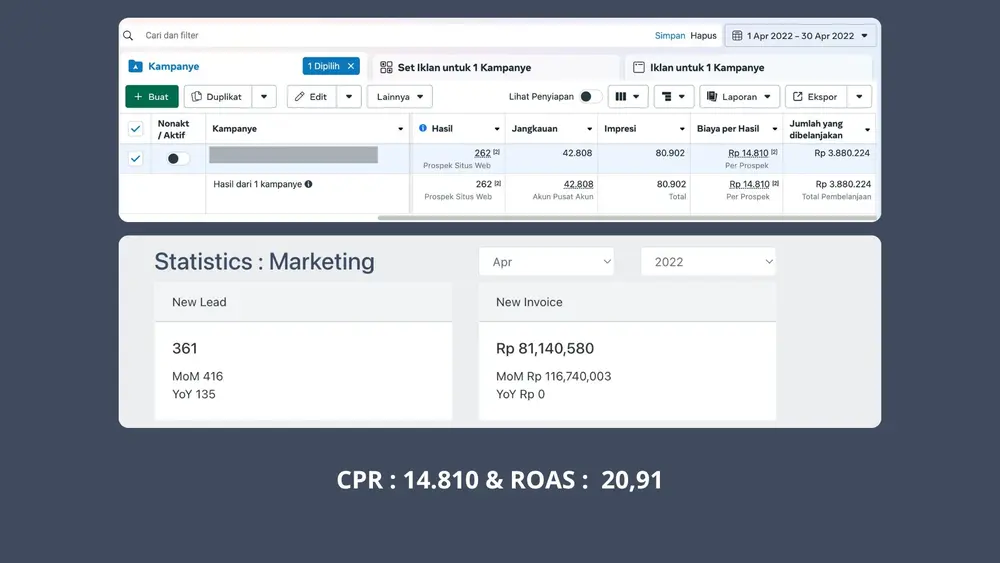Uncheck the campaign row checkbox
1000x563 pixels.
(x=135, y=159)
